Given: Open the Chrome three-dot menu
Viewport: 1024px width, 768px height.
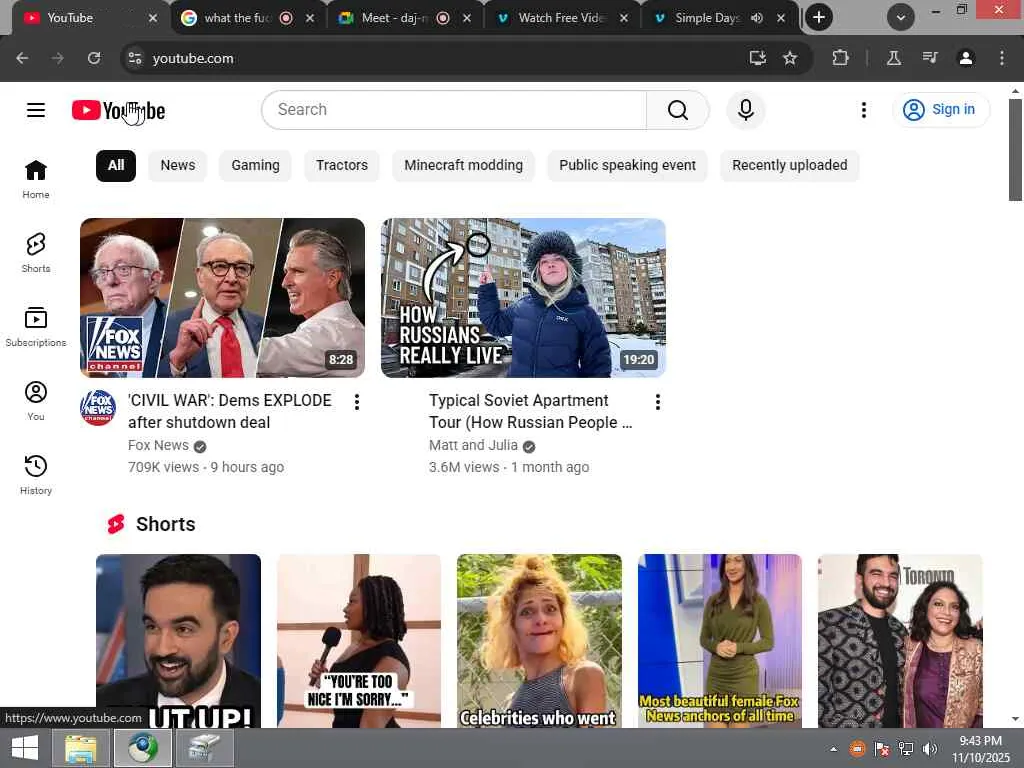Looking at the screenshot, I should point(1002,58).
